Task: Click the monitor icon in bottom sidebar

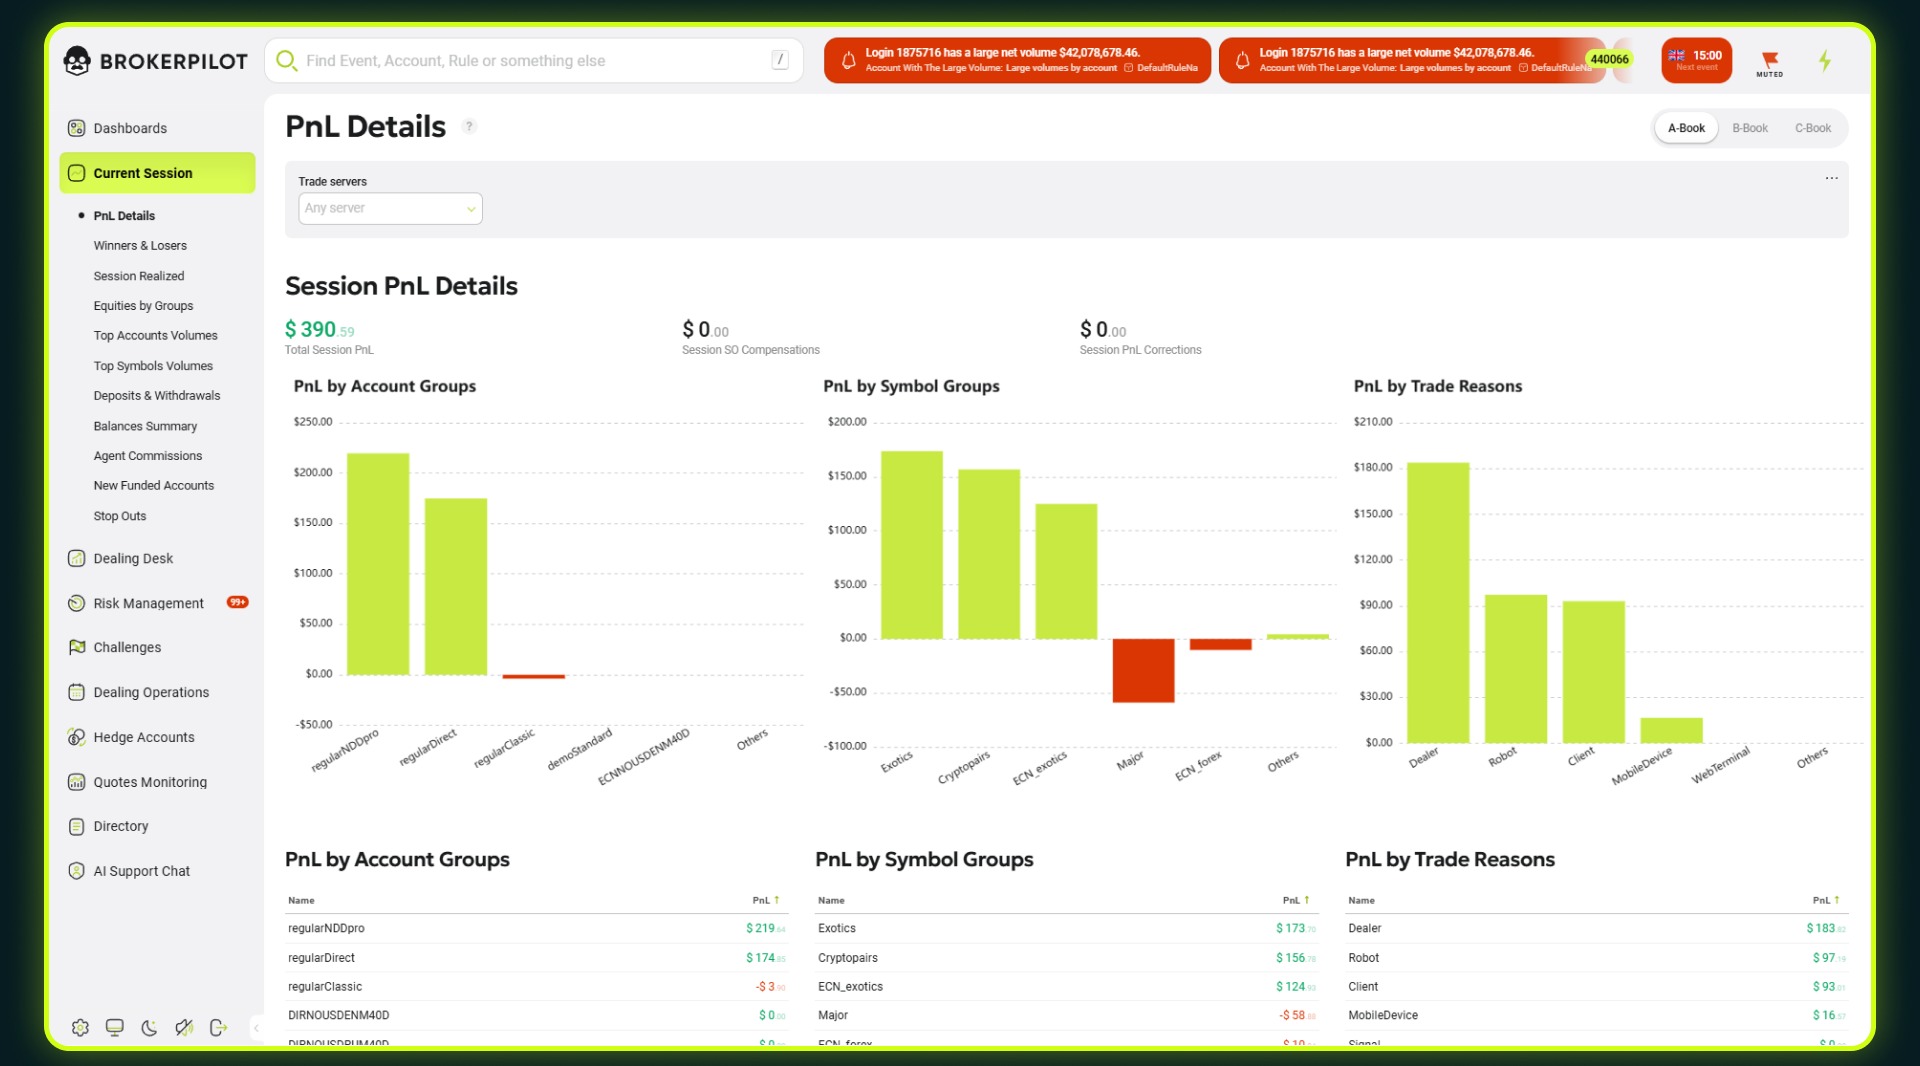Action: (114, 1028)
